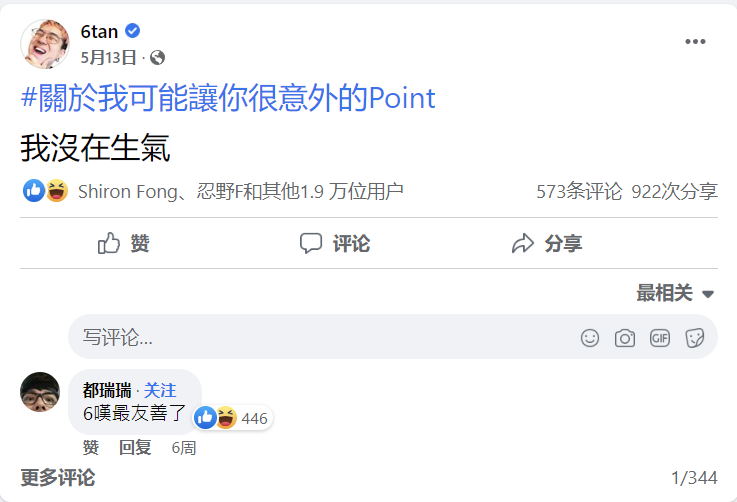
Task: Click the verified badge next to 6tan
Action: pos(133,31)
